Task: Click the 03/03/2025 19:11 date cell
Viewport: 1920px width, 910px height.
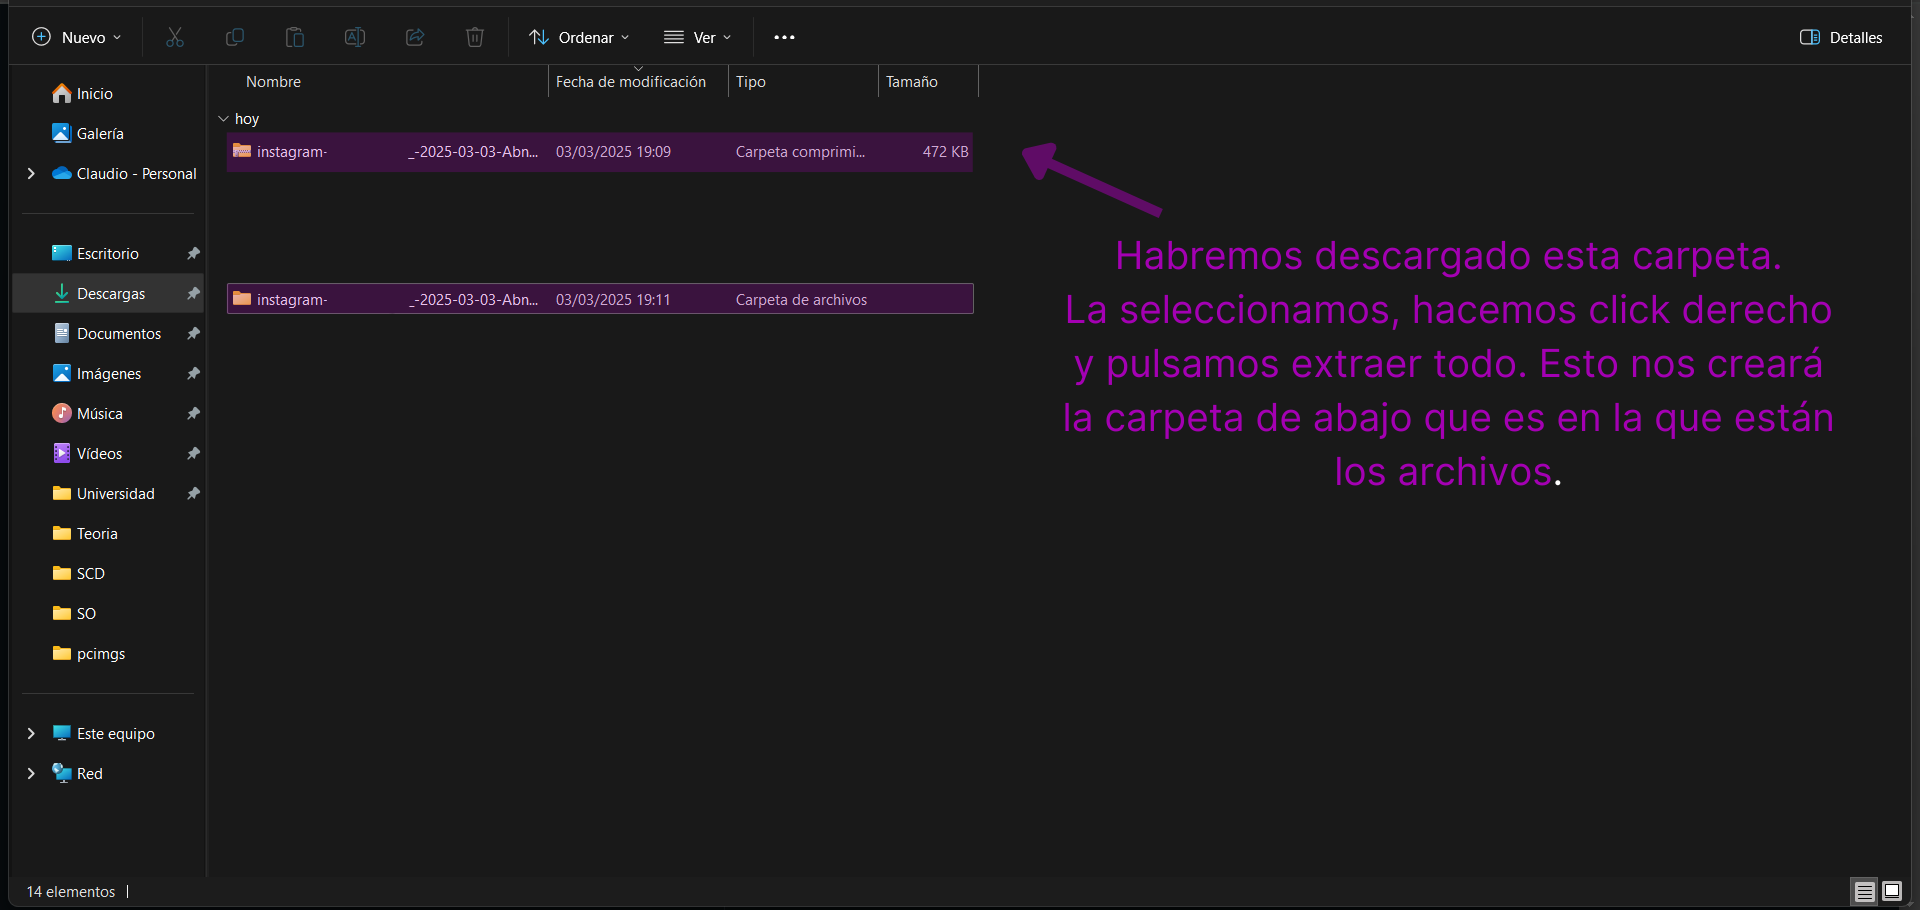Action: tap(613, 299)
